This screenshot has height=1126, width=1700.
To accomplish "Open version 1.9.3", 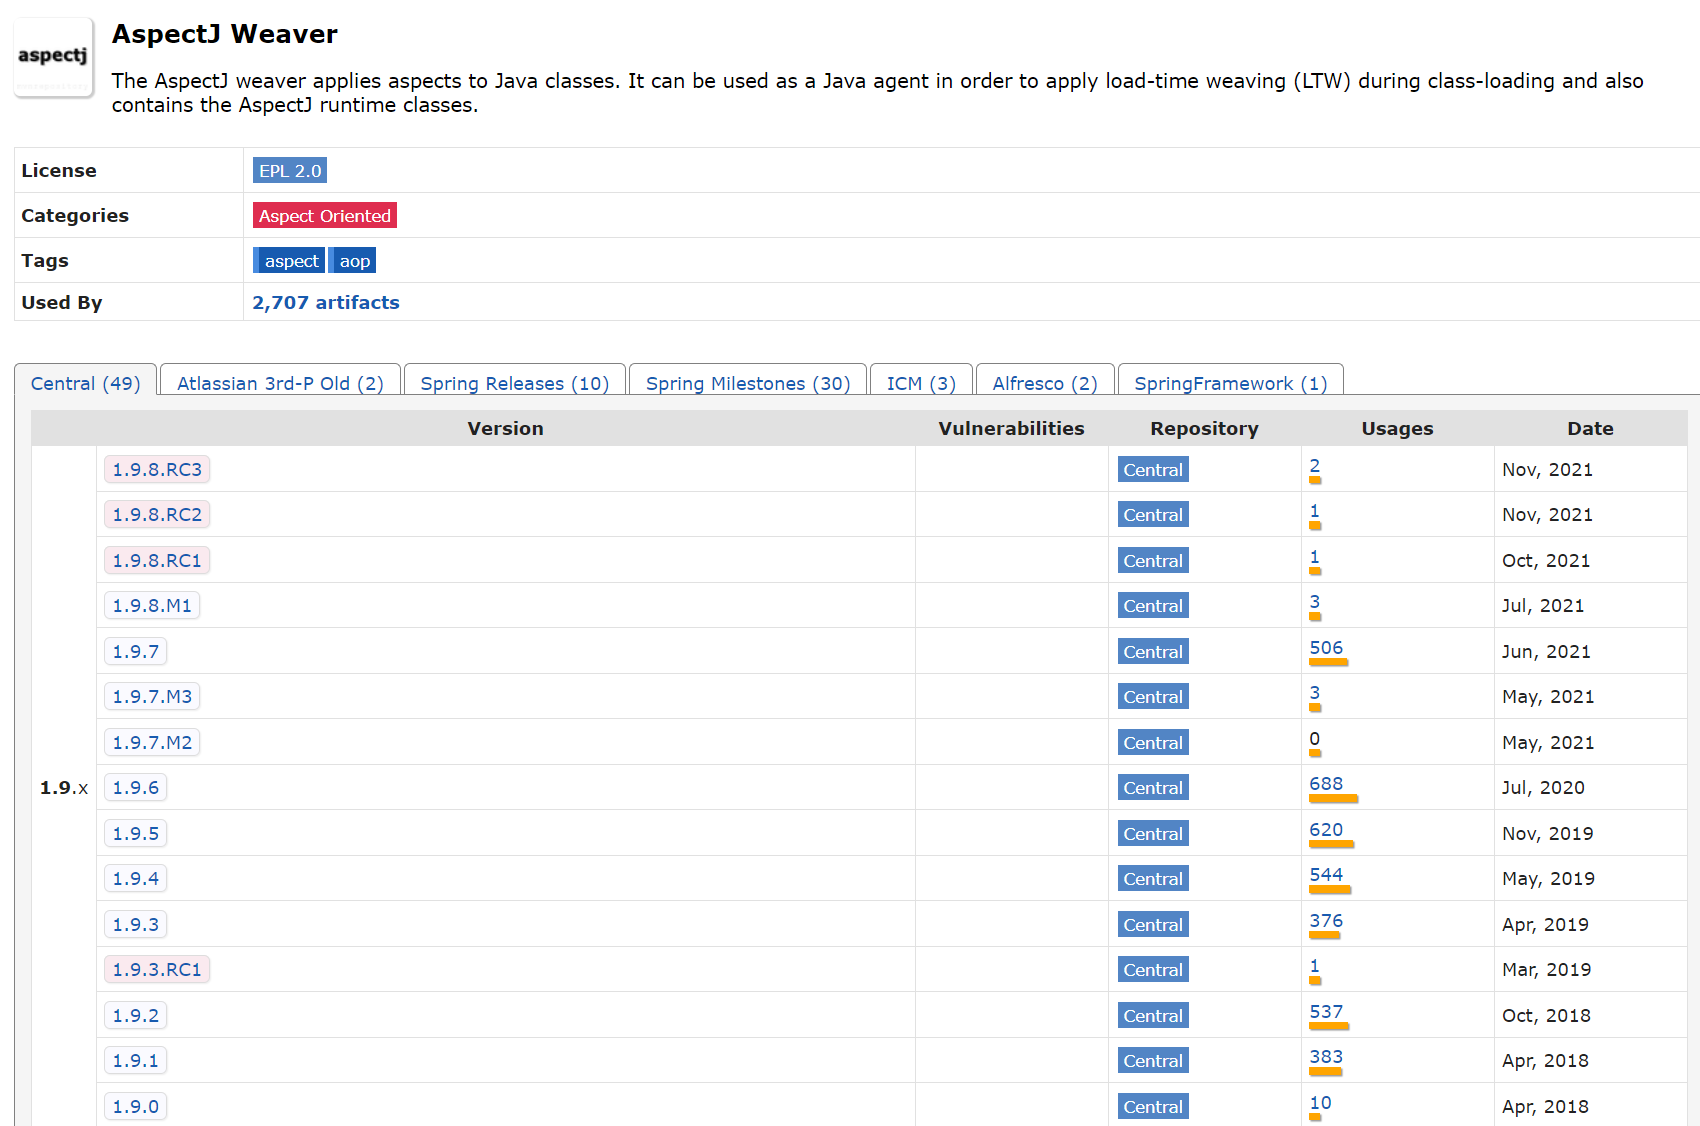I will click(x=136, y=924).
